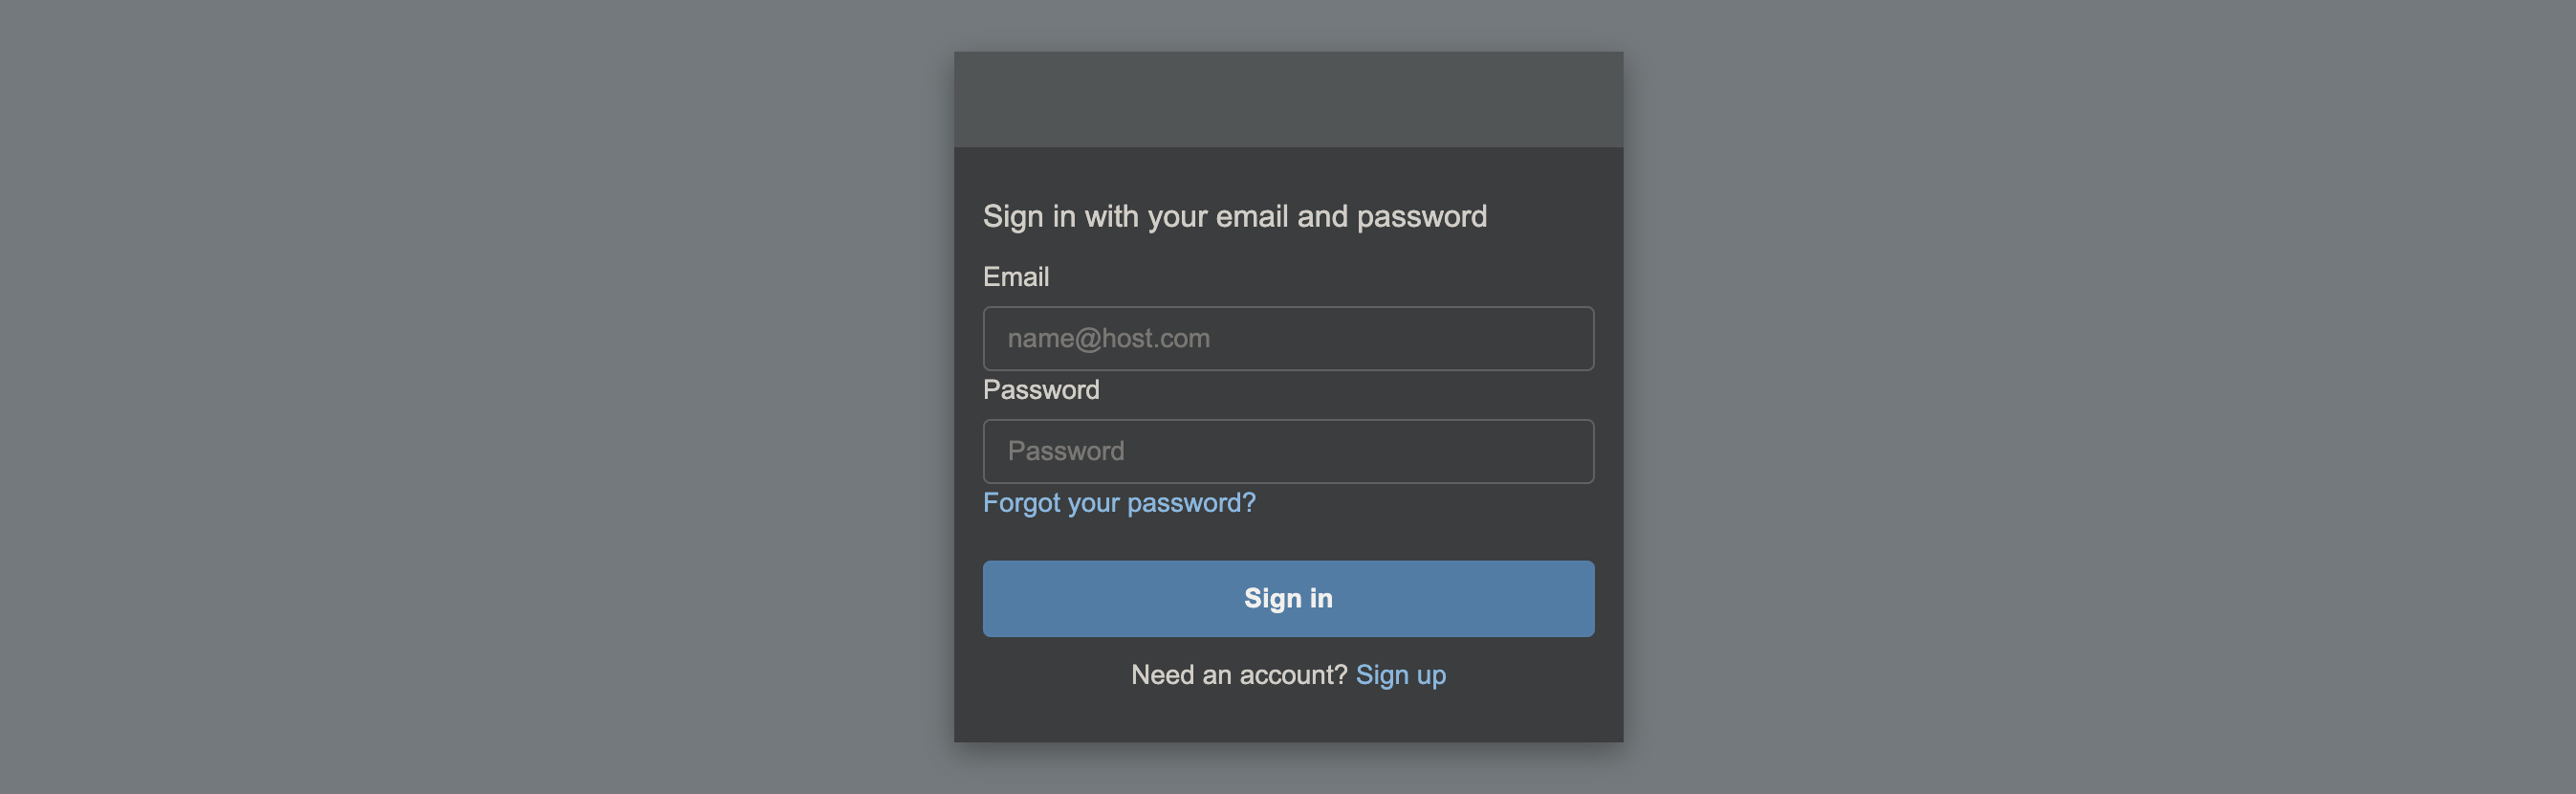2576x794 pixels.
Task: Follow the Sign up link
Action: tap(1400, 675)
